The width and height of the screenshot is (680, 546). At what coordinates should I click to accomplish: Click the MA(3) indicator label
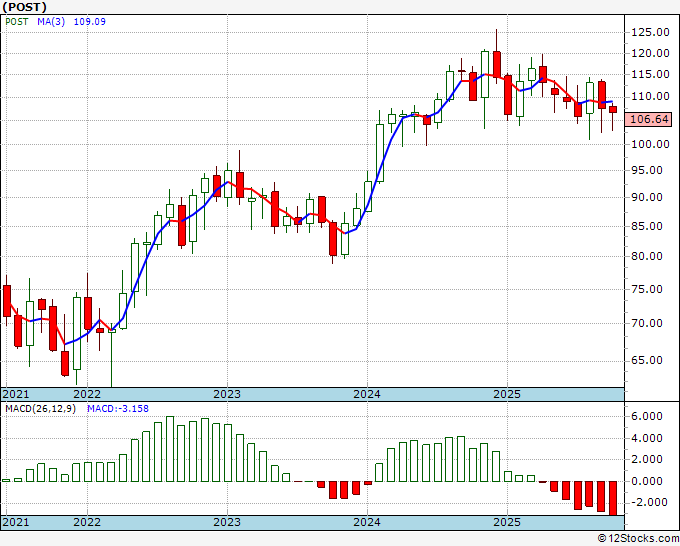(51, 22)
